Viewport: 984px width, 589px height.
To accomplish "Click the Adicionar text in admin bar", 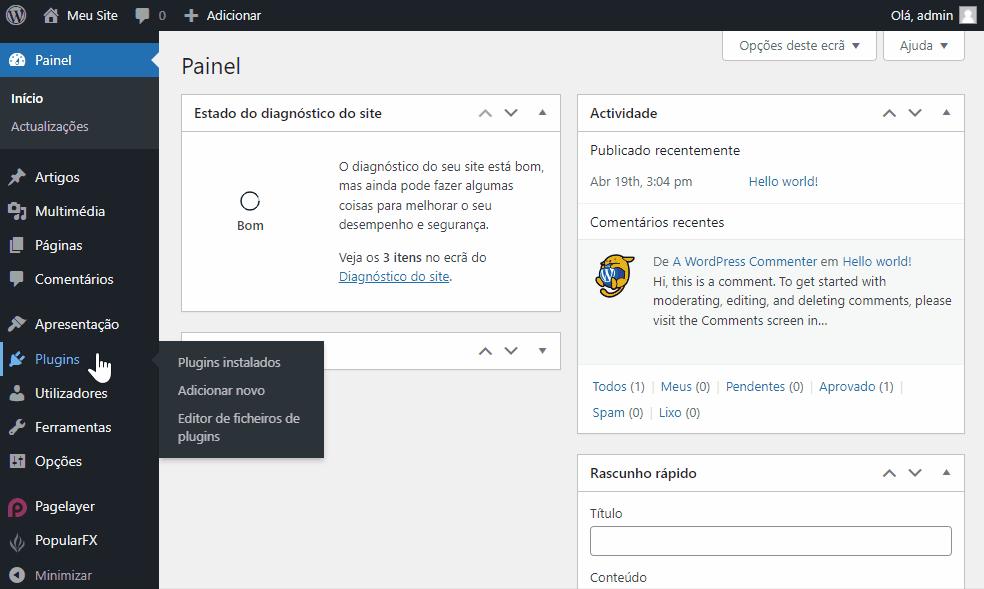I will tap(234, 16).
